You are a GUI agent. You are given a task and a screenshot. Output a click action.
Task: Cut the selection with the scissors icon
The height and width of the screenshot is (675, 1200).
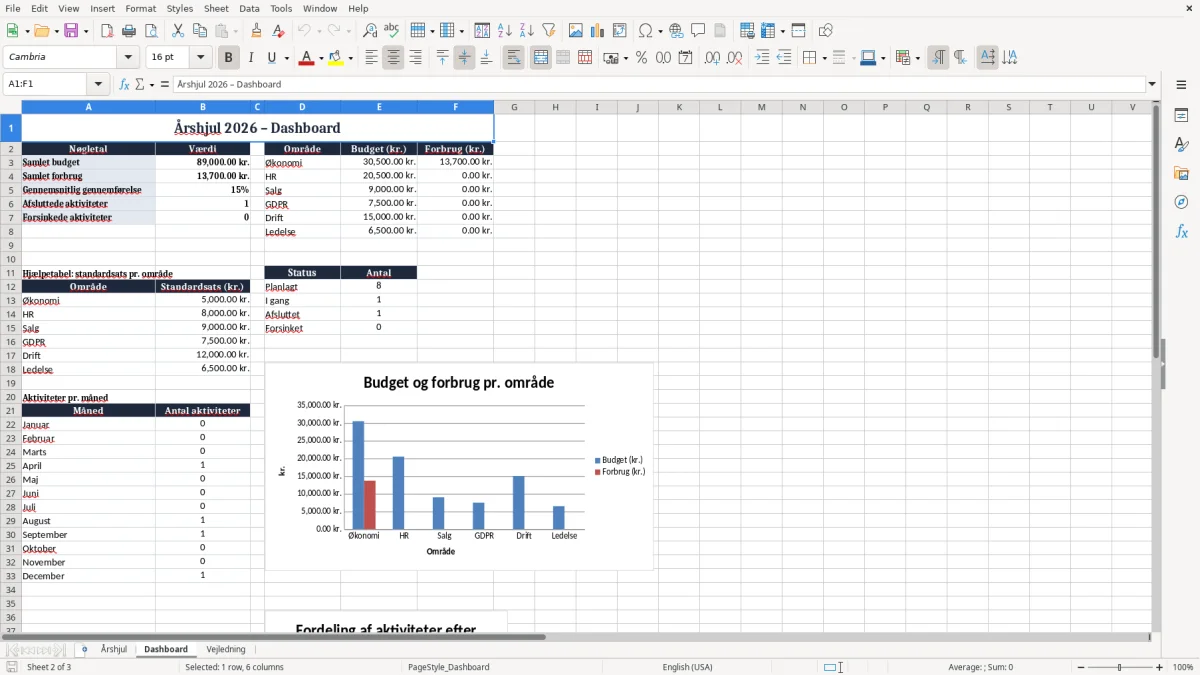pyautogui.click(x=178, y=31)
